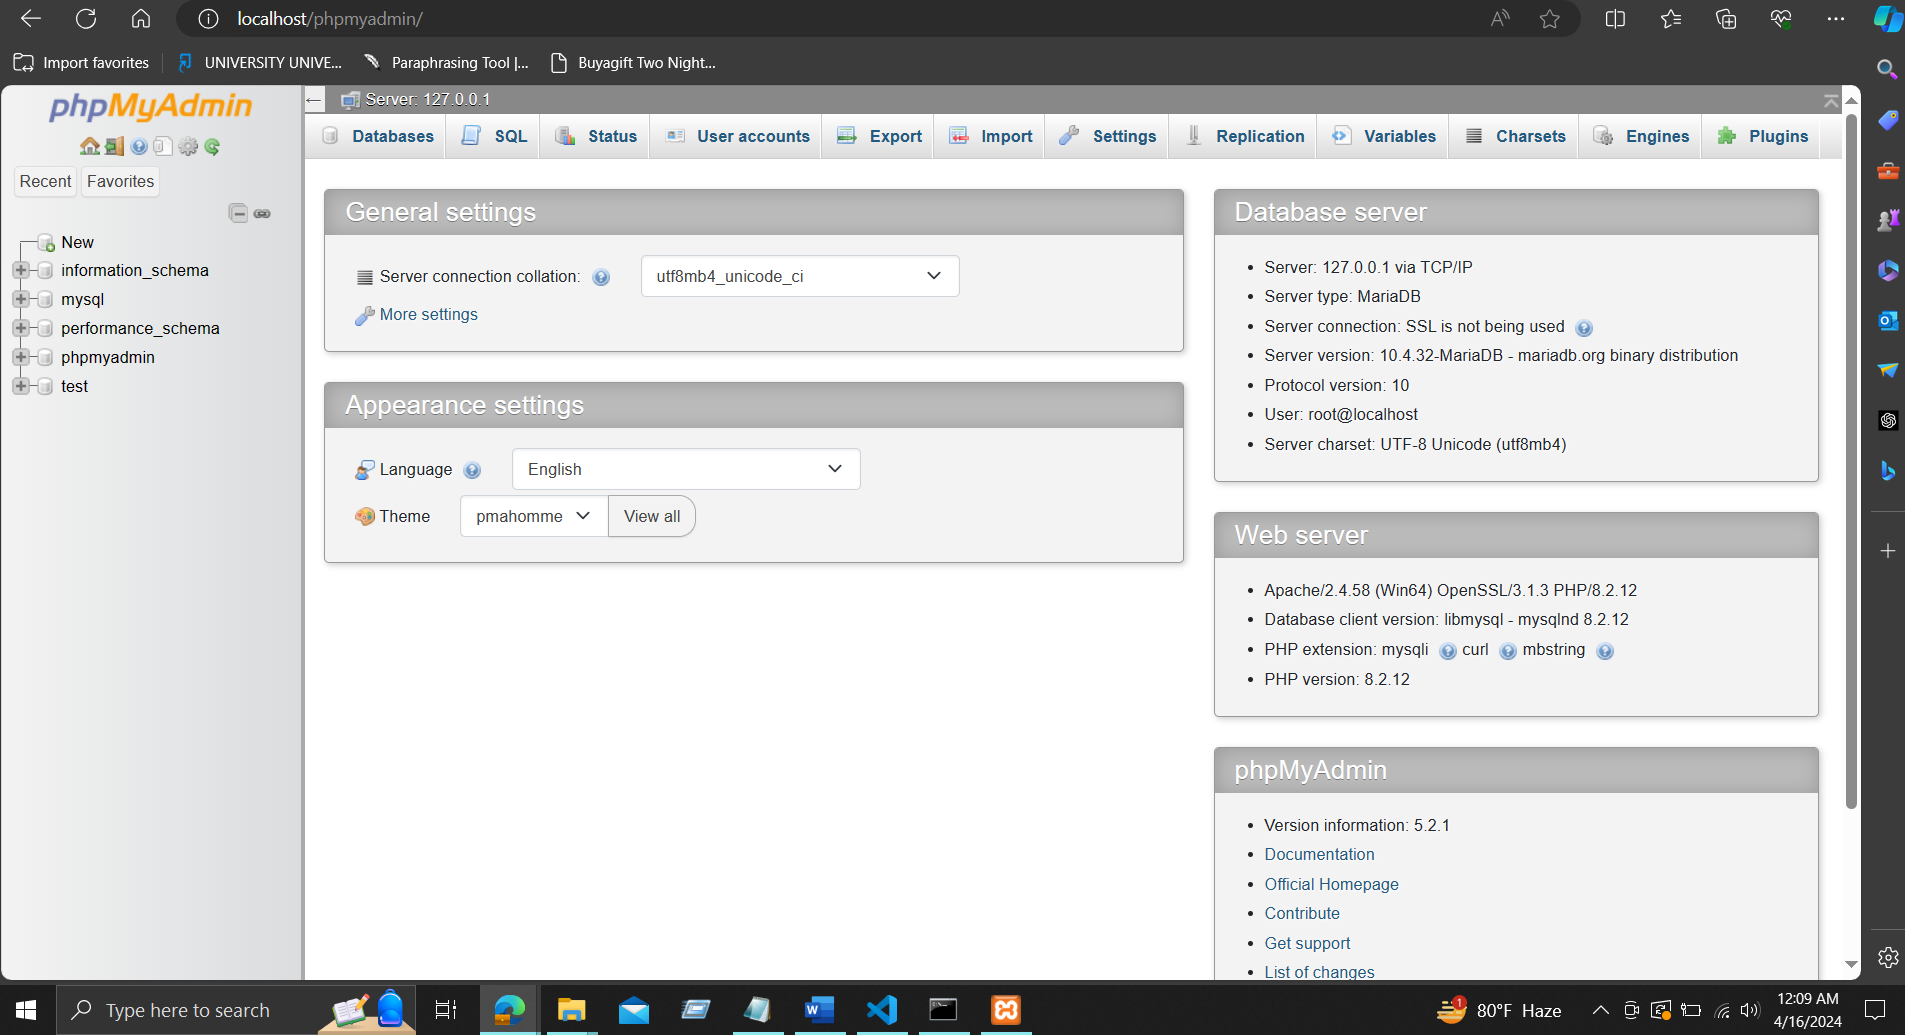Switch to the Databases tab
Viewport: 1905px width, 1035px height.
(380, 136)
